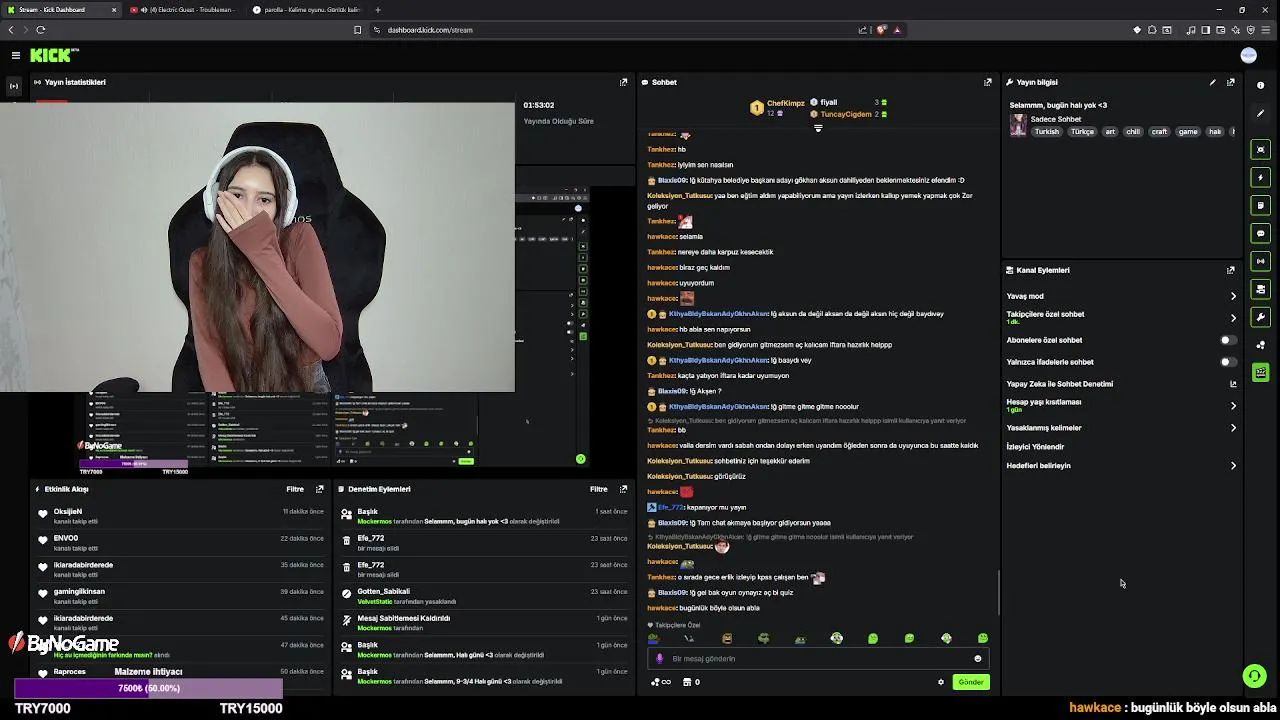Open Filtre dropdown in Etkinlik Akışı

pyautogui.click(x=295, y=489)
